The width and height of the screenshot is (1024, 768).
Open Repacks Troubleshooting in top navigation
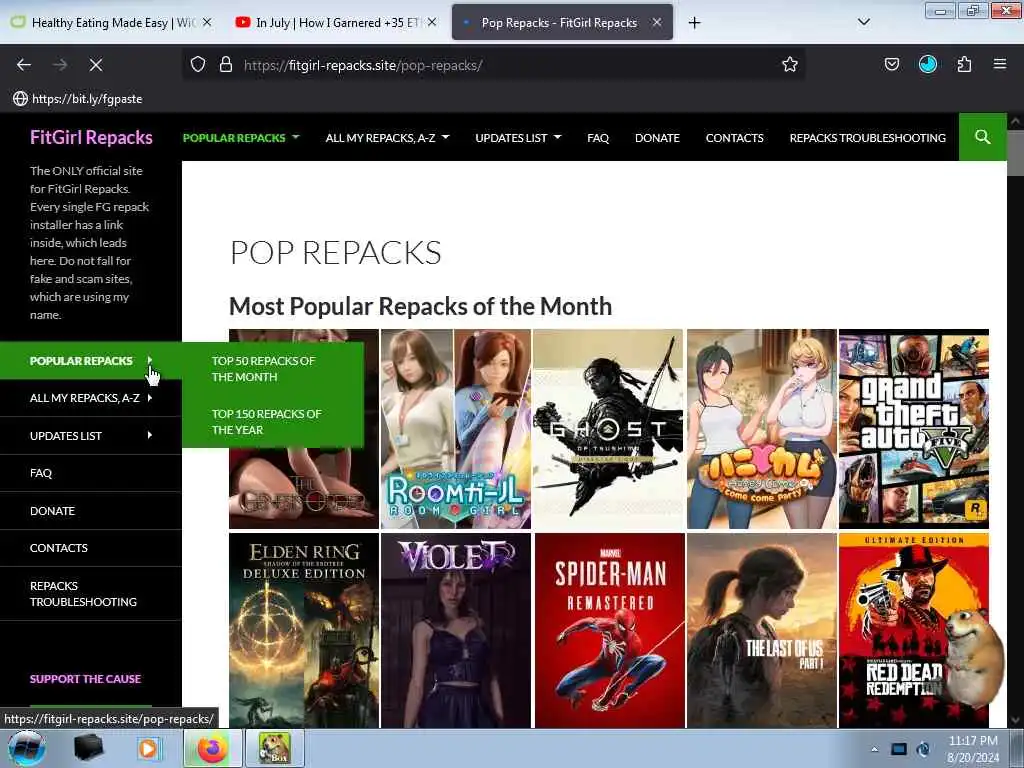(x=867, y=138)
